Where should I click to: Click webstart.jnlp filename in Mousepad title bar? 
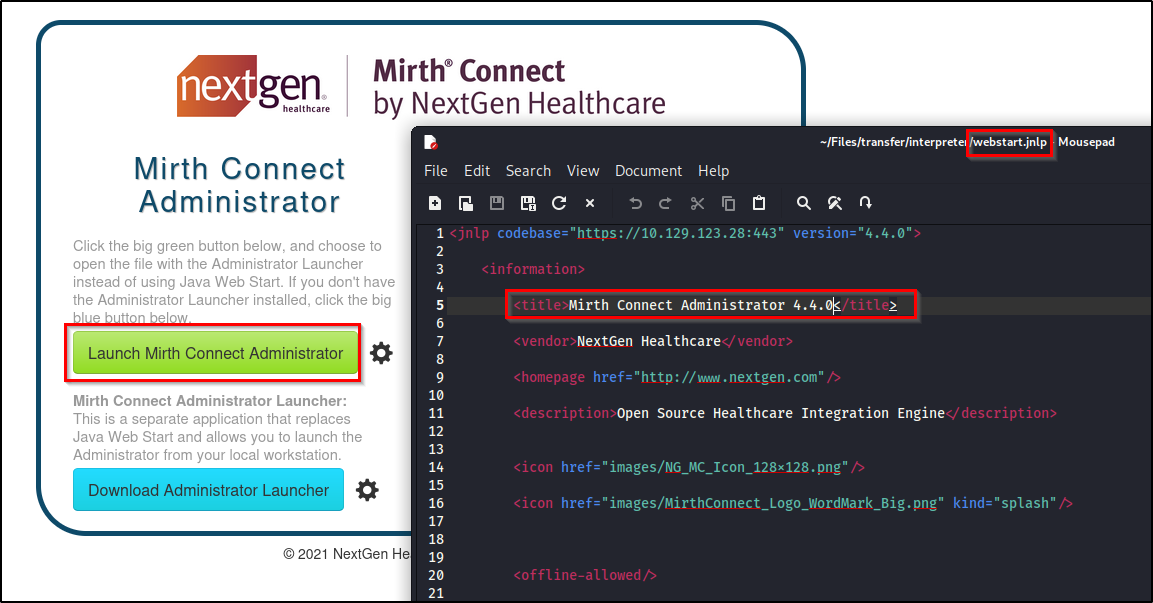(1009, 142)
